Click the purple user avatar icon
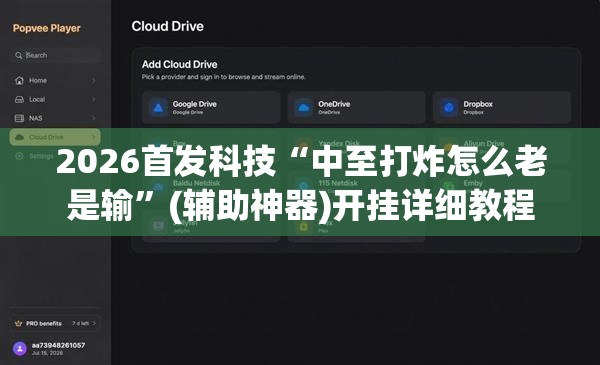Screen dimensions: 600x365 [x=20, y=349]
